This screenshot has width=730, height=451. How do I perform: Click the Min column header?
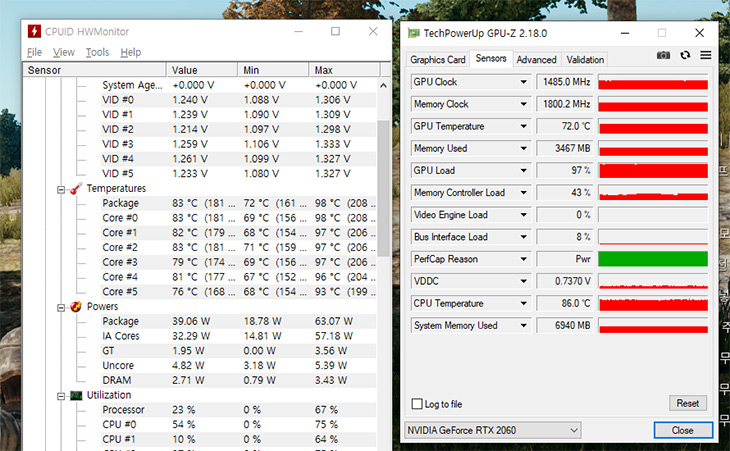click(273, 70)
